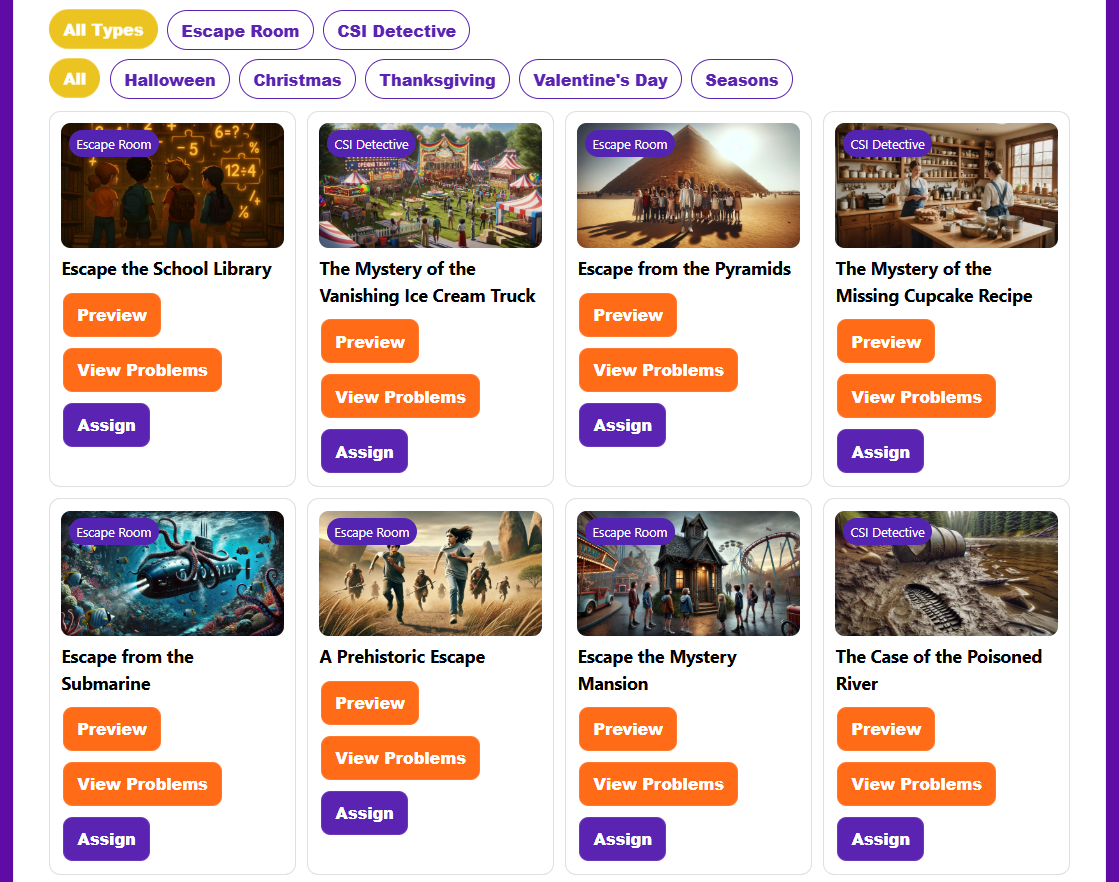Select the Seasons category filter
The height and width of the screenshot is (882, 1119).
(741, 79)
